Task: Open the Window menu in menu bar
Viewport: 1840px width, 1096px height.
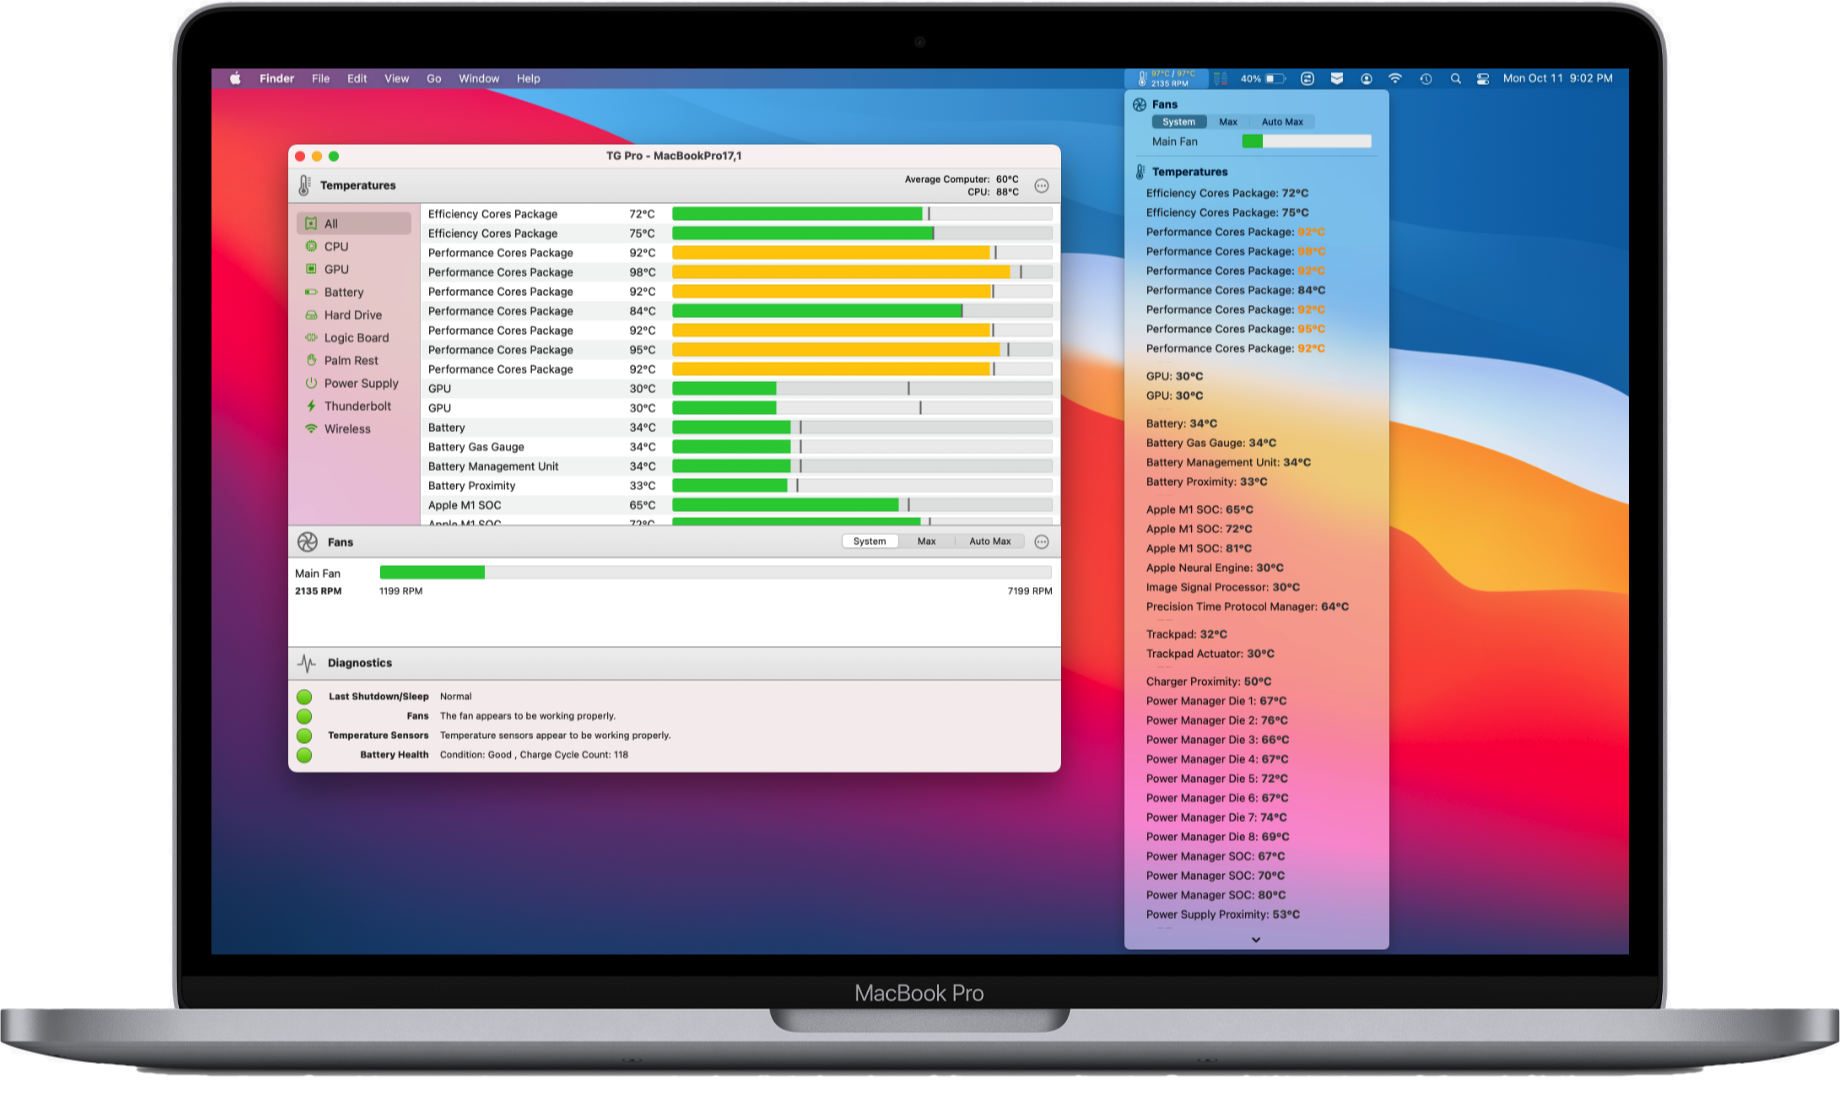Action: (x=478, y=78)
